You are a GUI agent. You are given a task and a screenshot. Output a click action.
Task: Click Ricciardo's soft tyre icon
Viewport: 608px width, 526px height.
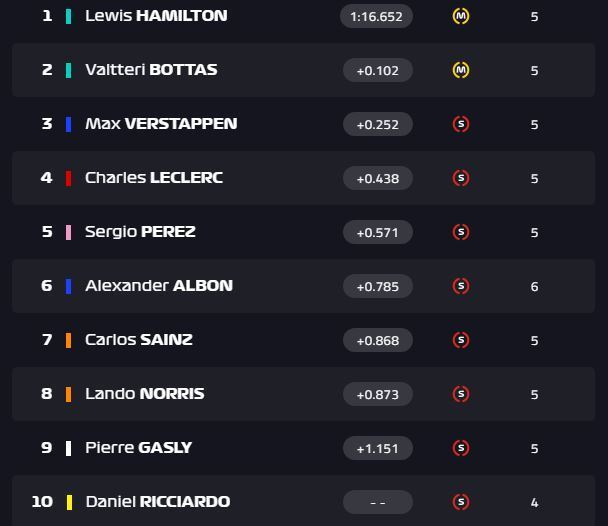pos(461,502)
